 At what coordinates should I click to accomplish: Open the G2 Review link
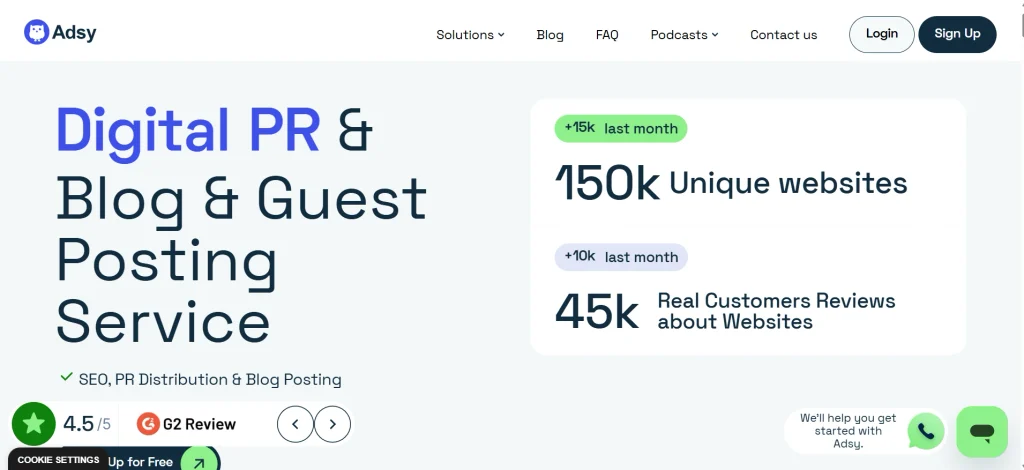coord(187,424)
